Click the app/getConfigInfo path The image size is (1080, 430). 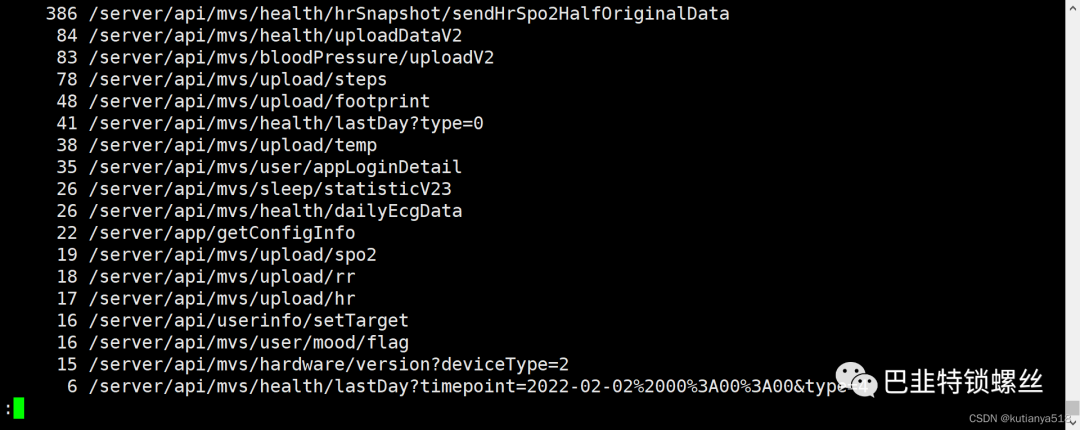pos(222,233)
